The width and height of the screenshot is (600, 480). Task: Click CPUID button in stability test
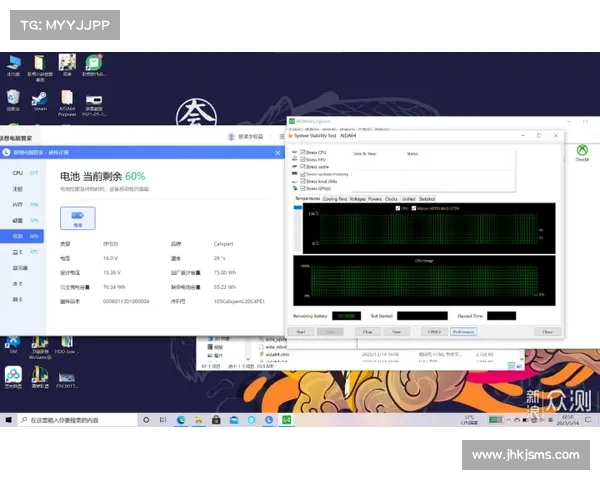coord(434,332)
